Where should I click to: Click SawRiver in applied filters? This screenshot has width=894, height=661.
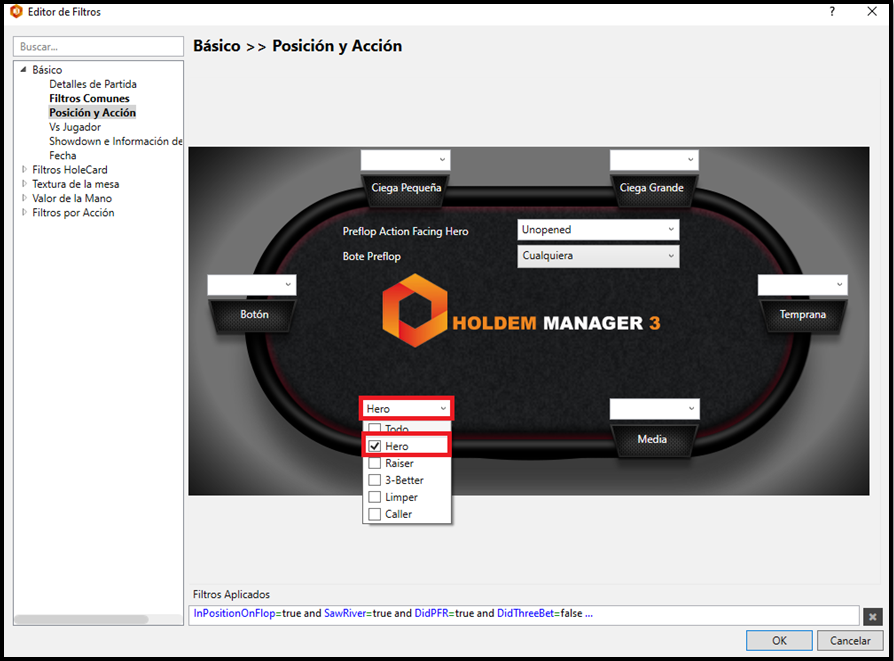(345, 613)
